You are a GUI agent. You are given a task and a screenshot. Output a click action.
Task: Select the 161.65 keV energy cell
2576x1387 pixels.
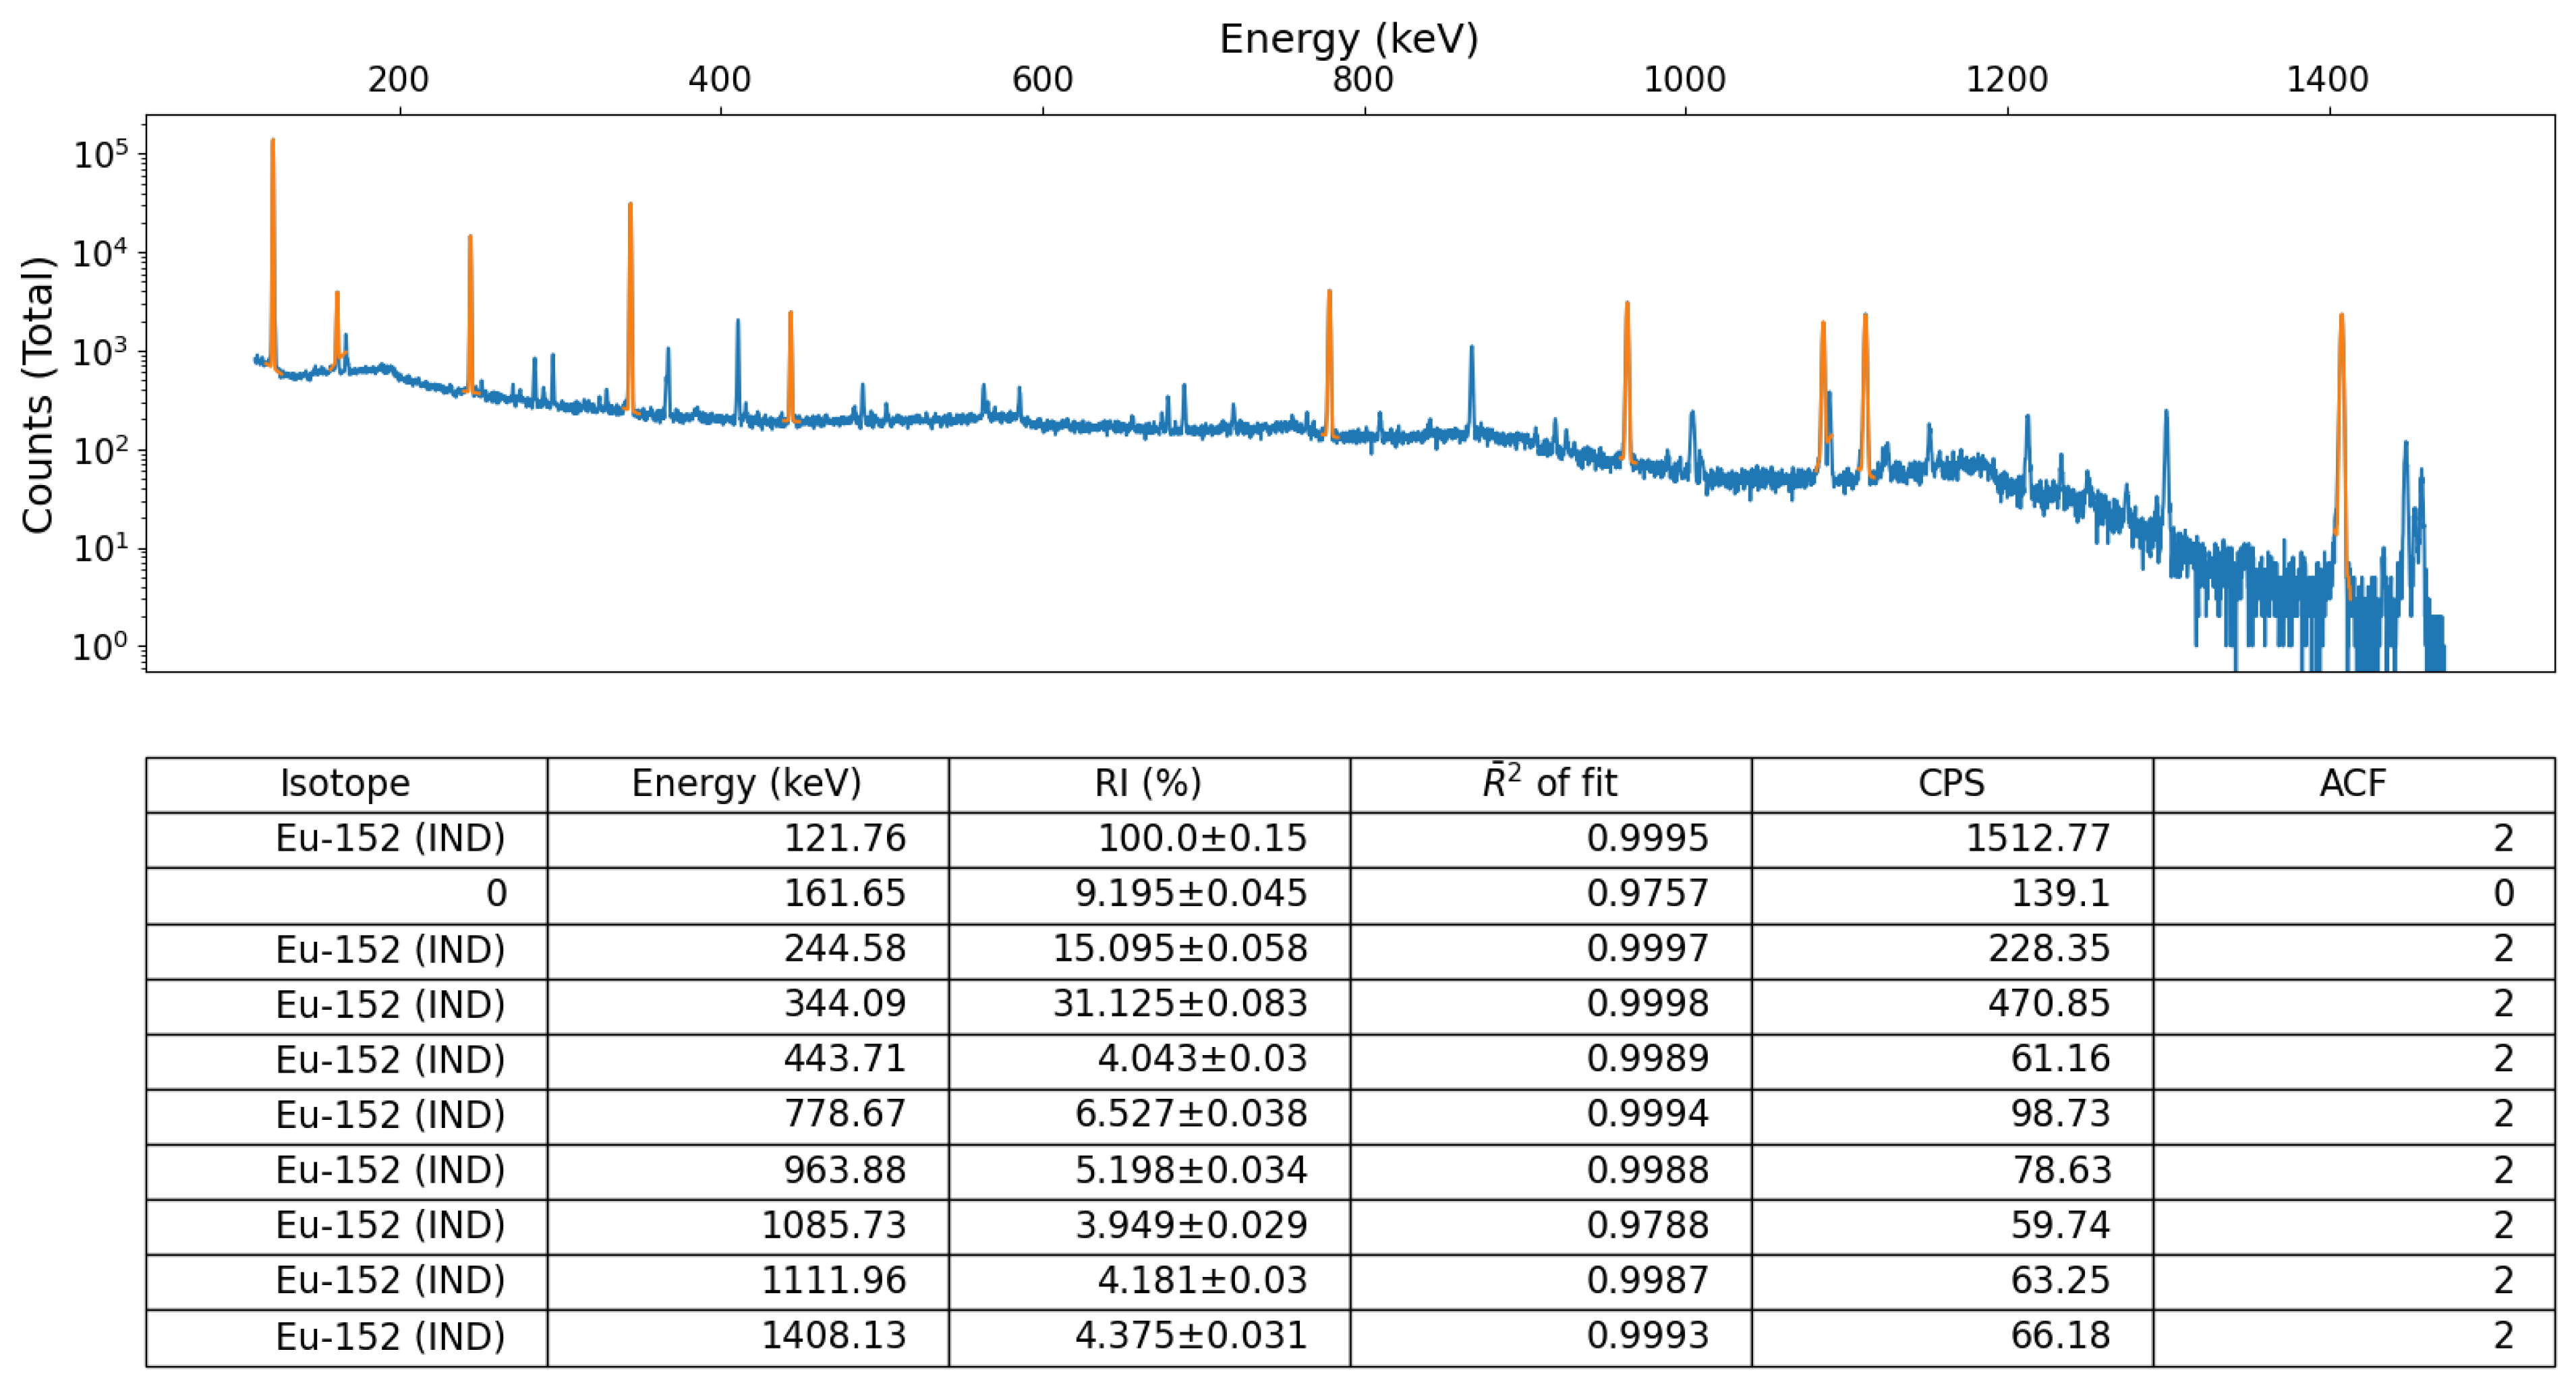pos(844,893)
